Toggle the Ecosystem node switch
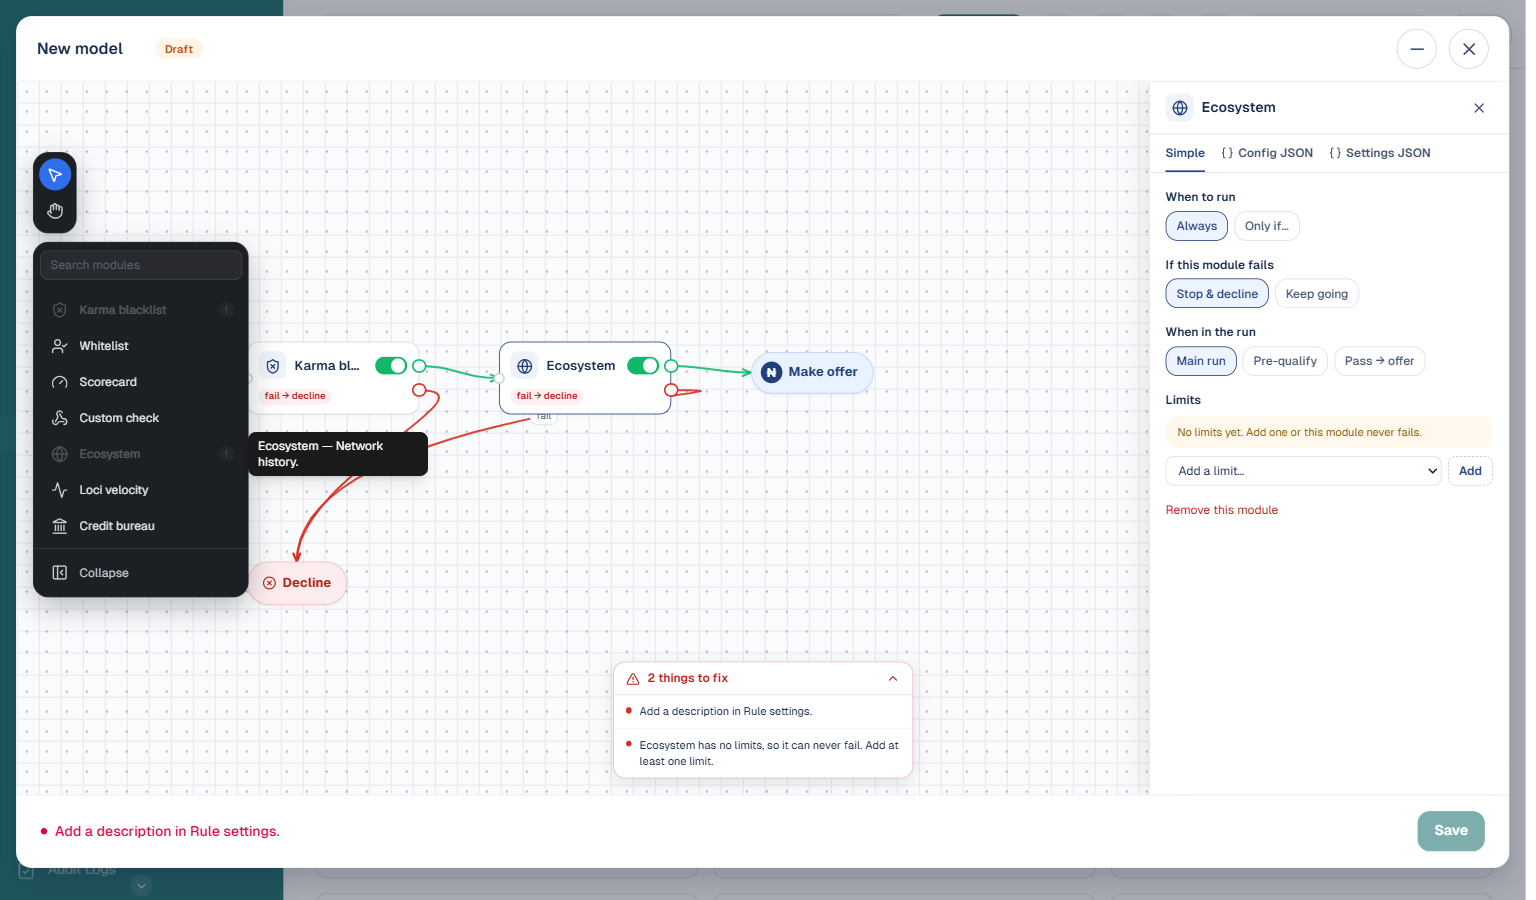The width and height of the screenshot is (1536, 900). pos(643,366)
